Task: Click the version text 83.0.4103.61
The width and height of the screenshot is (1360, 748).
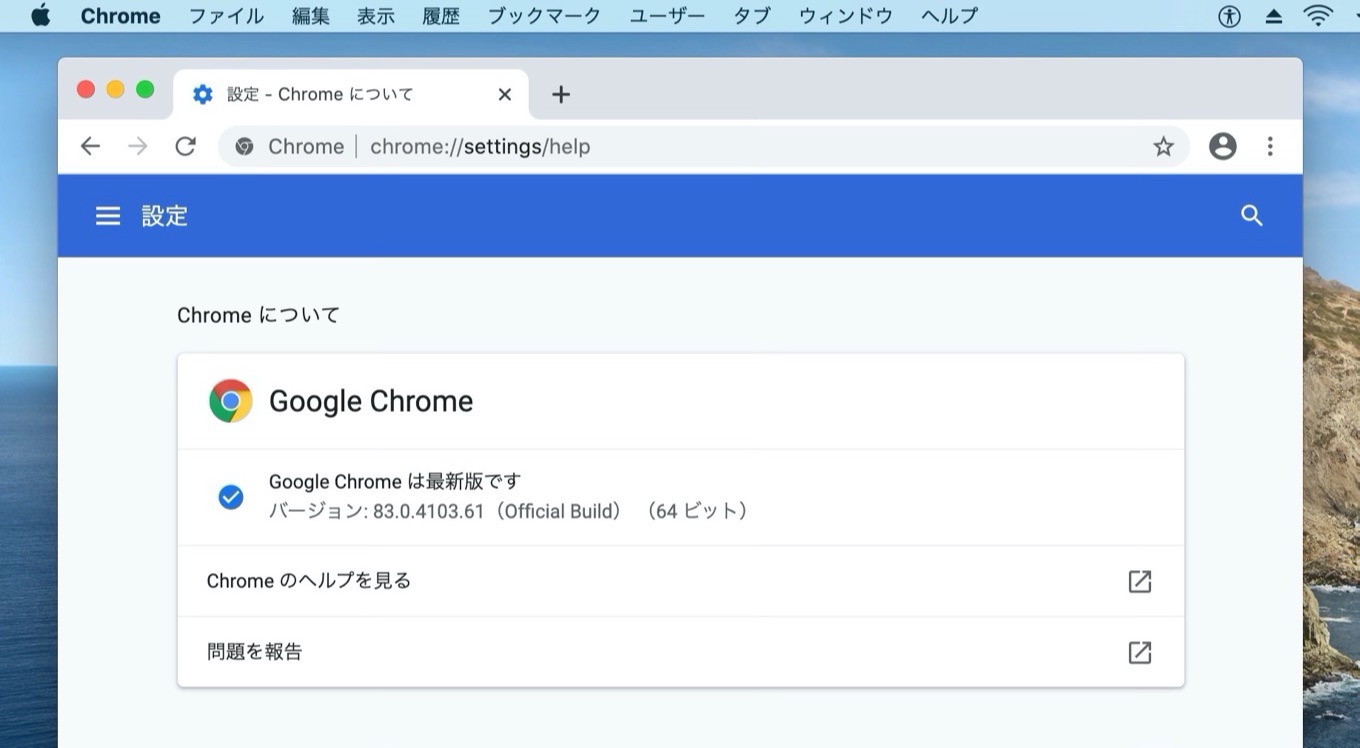Action: pyautogui.click(x=429, y=511)
